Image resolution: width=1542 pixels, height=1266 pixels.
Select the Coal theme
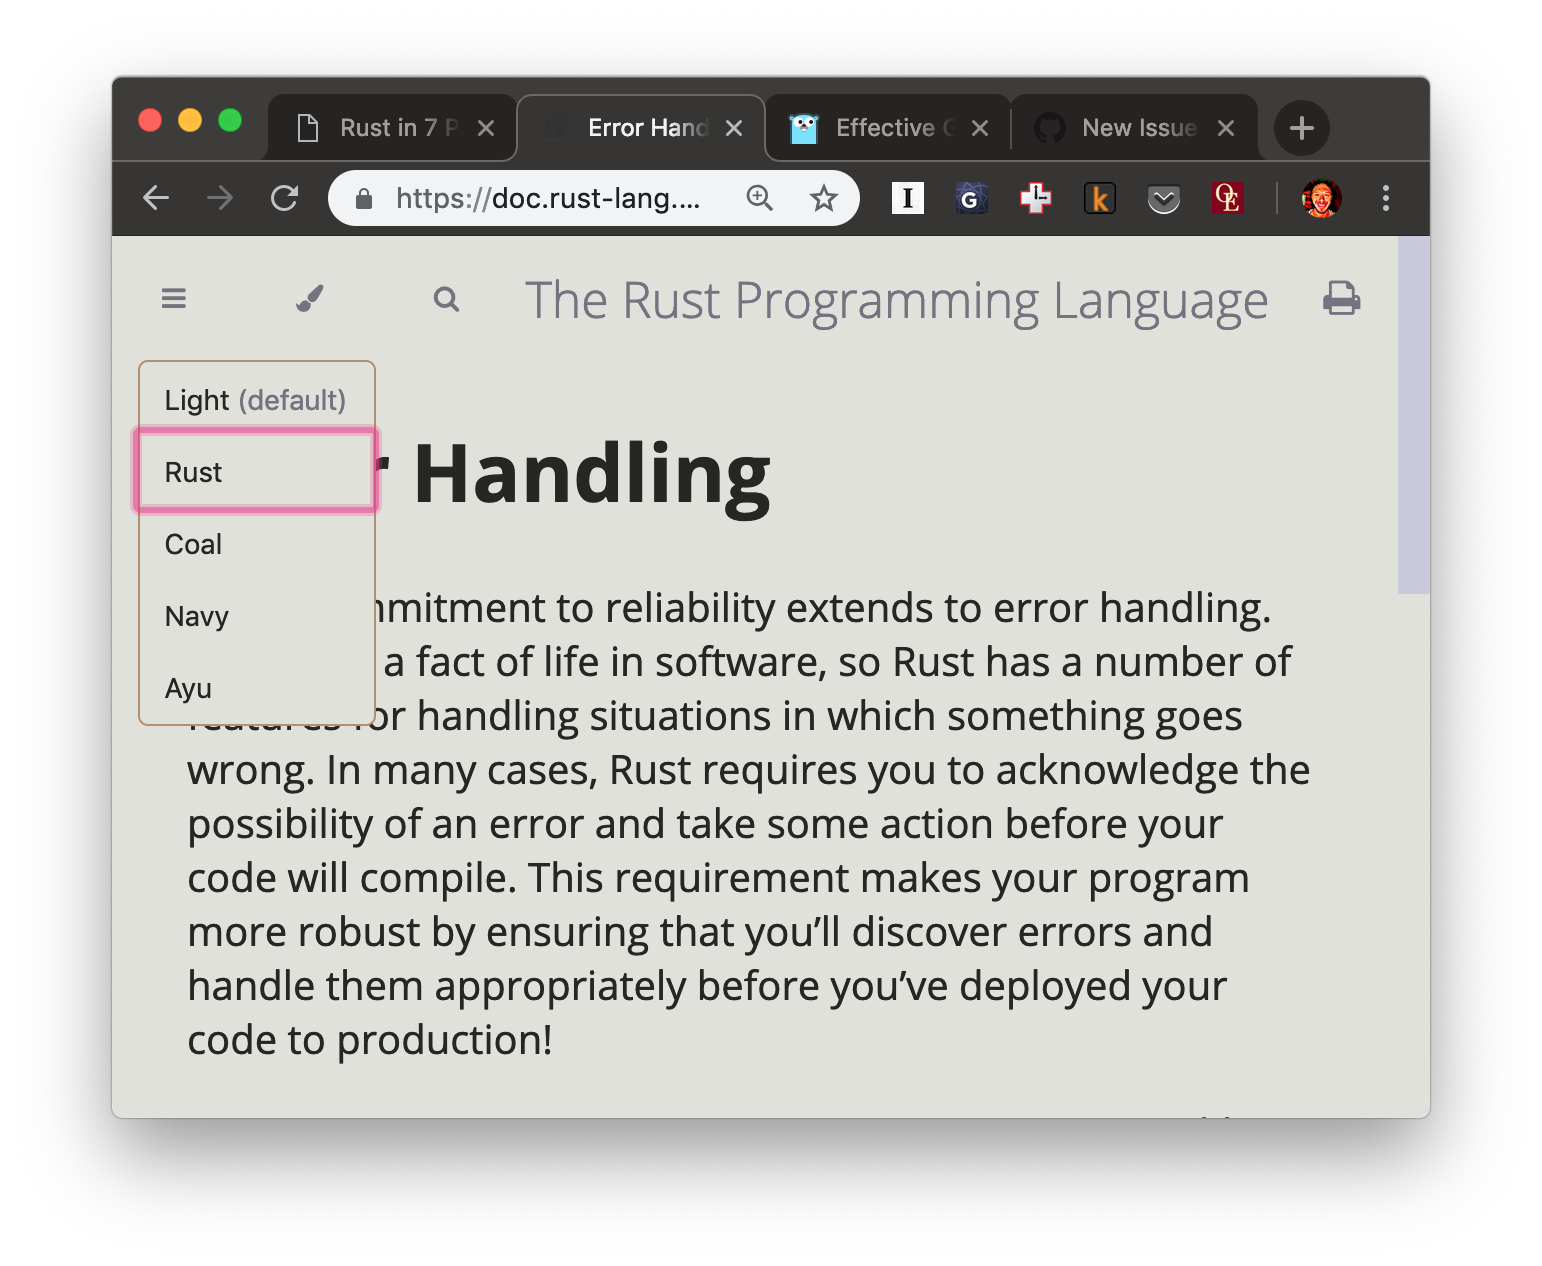coord(192,544)
